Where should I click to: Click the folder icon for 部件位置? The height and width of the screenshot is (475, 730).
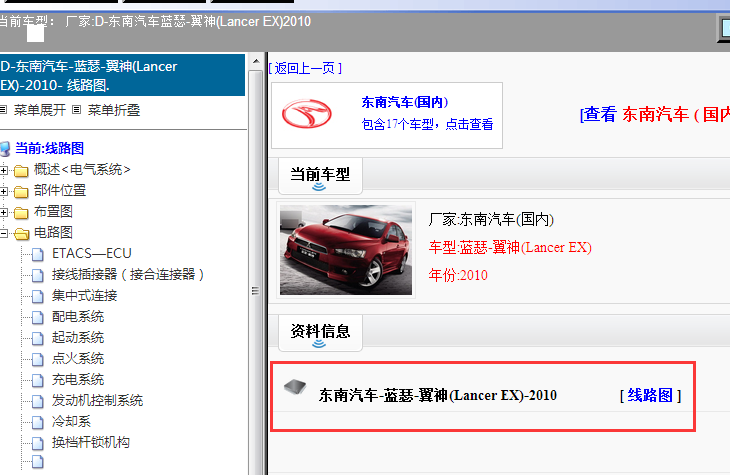click(x=21, y=192)
